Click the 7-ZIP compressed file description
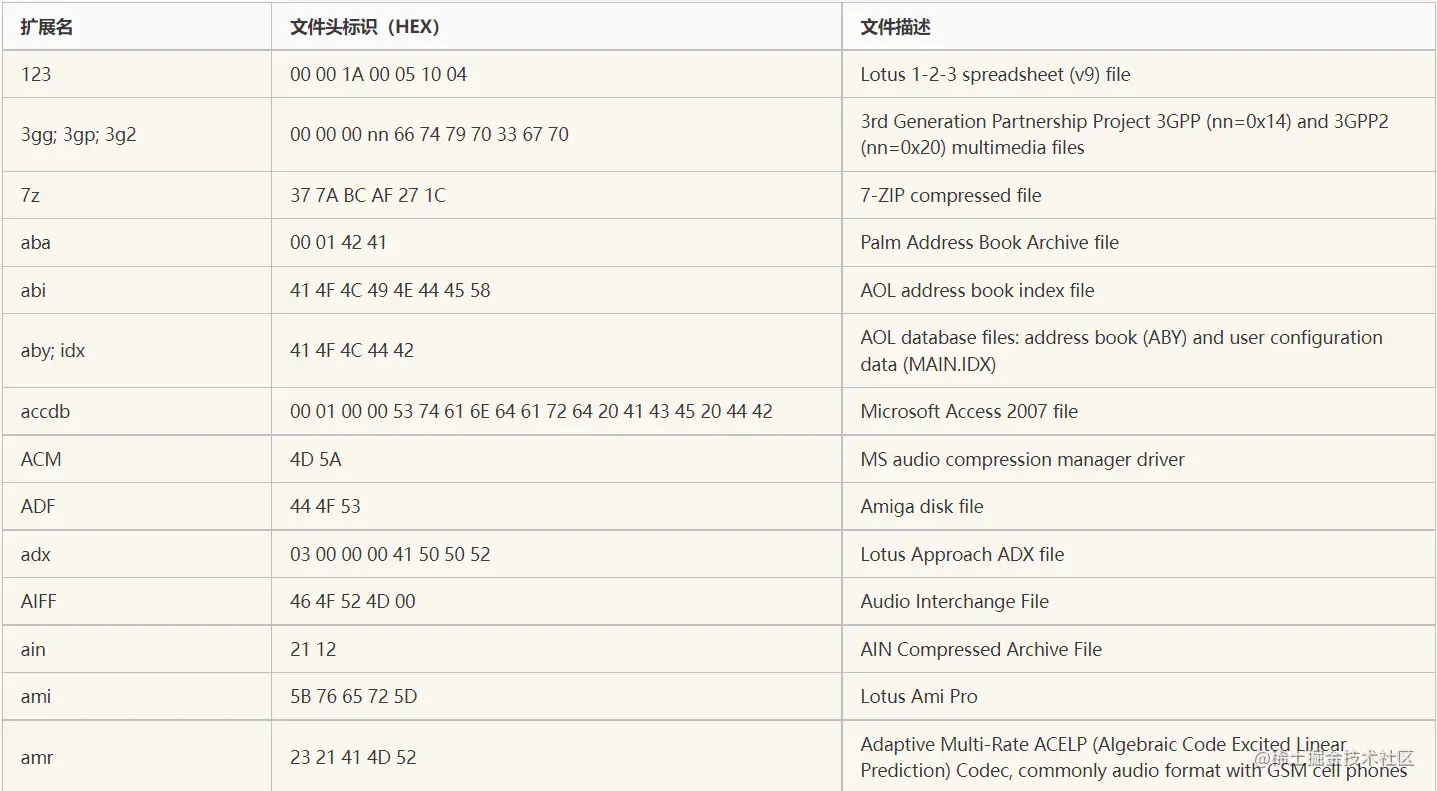The image size is (1437, 791). pos(950,195)
